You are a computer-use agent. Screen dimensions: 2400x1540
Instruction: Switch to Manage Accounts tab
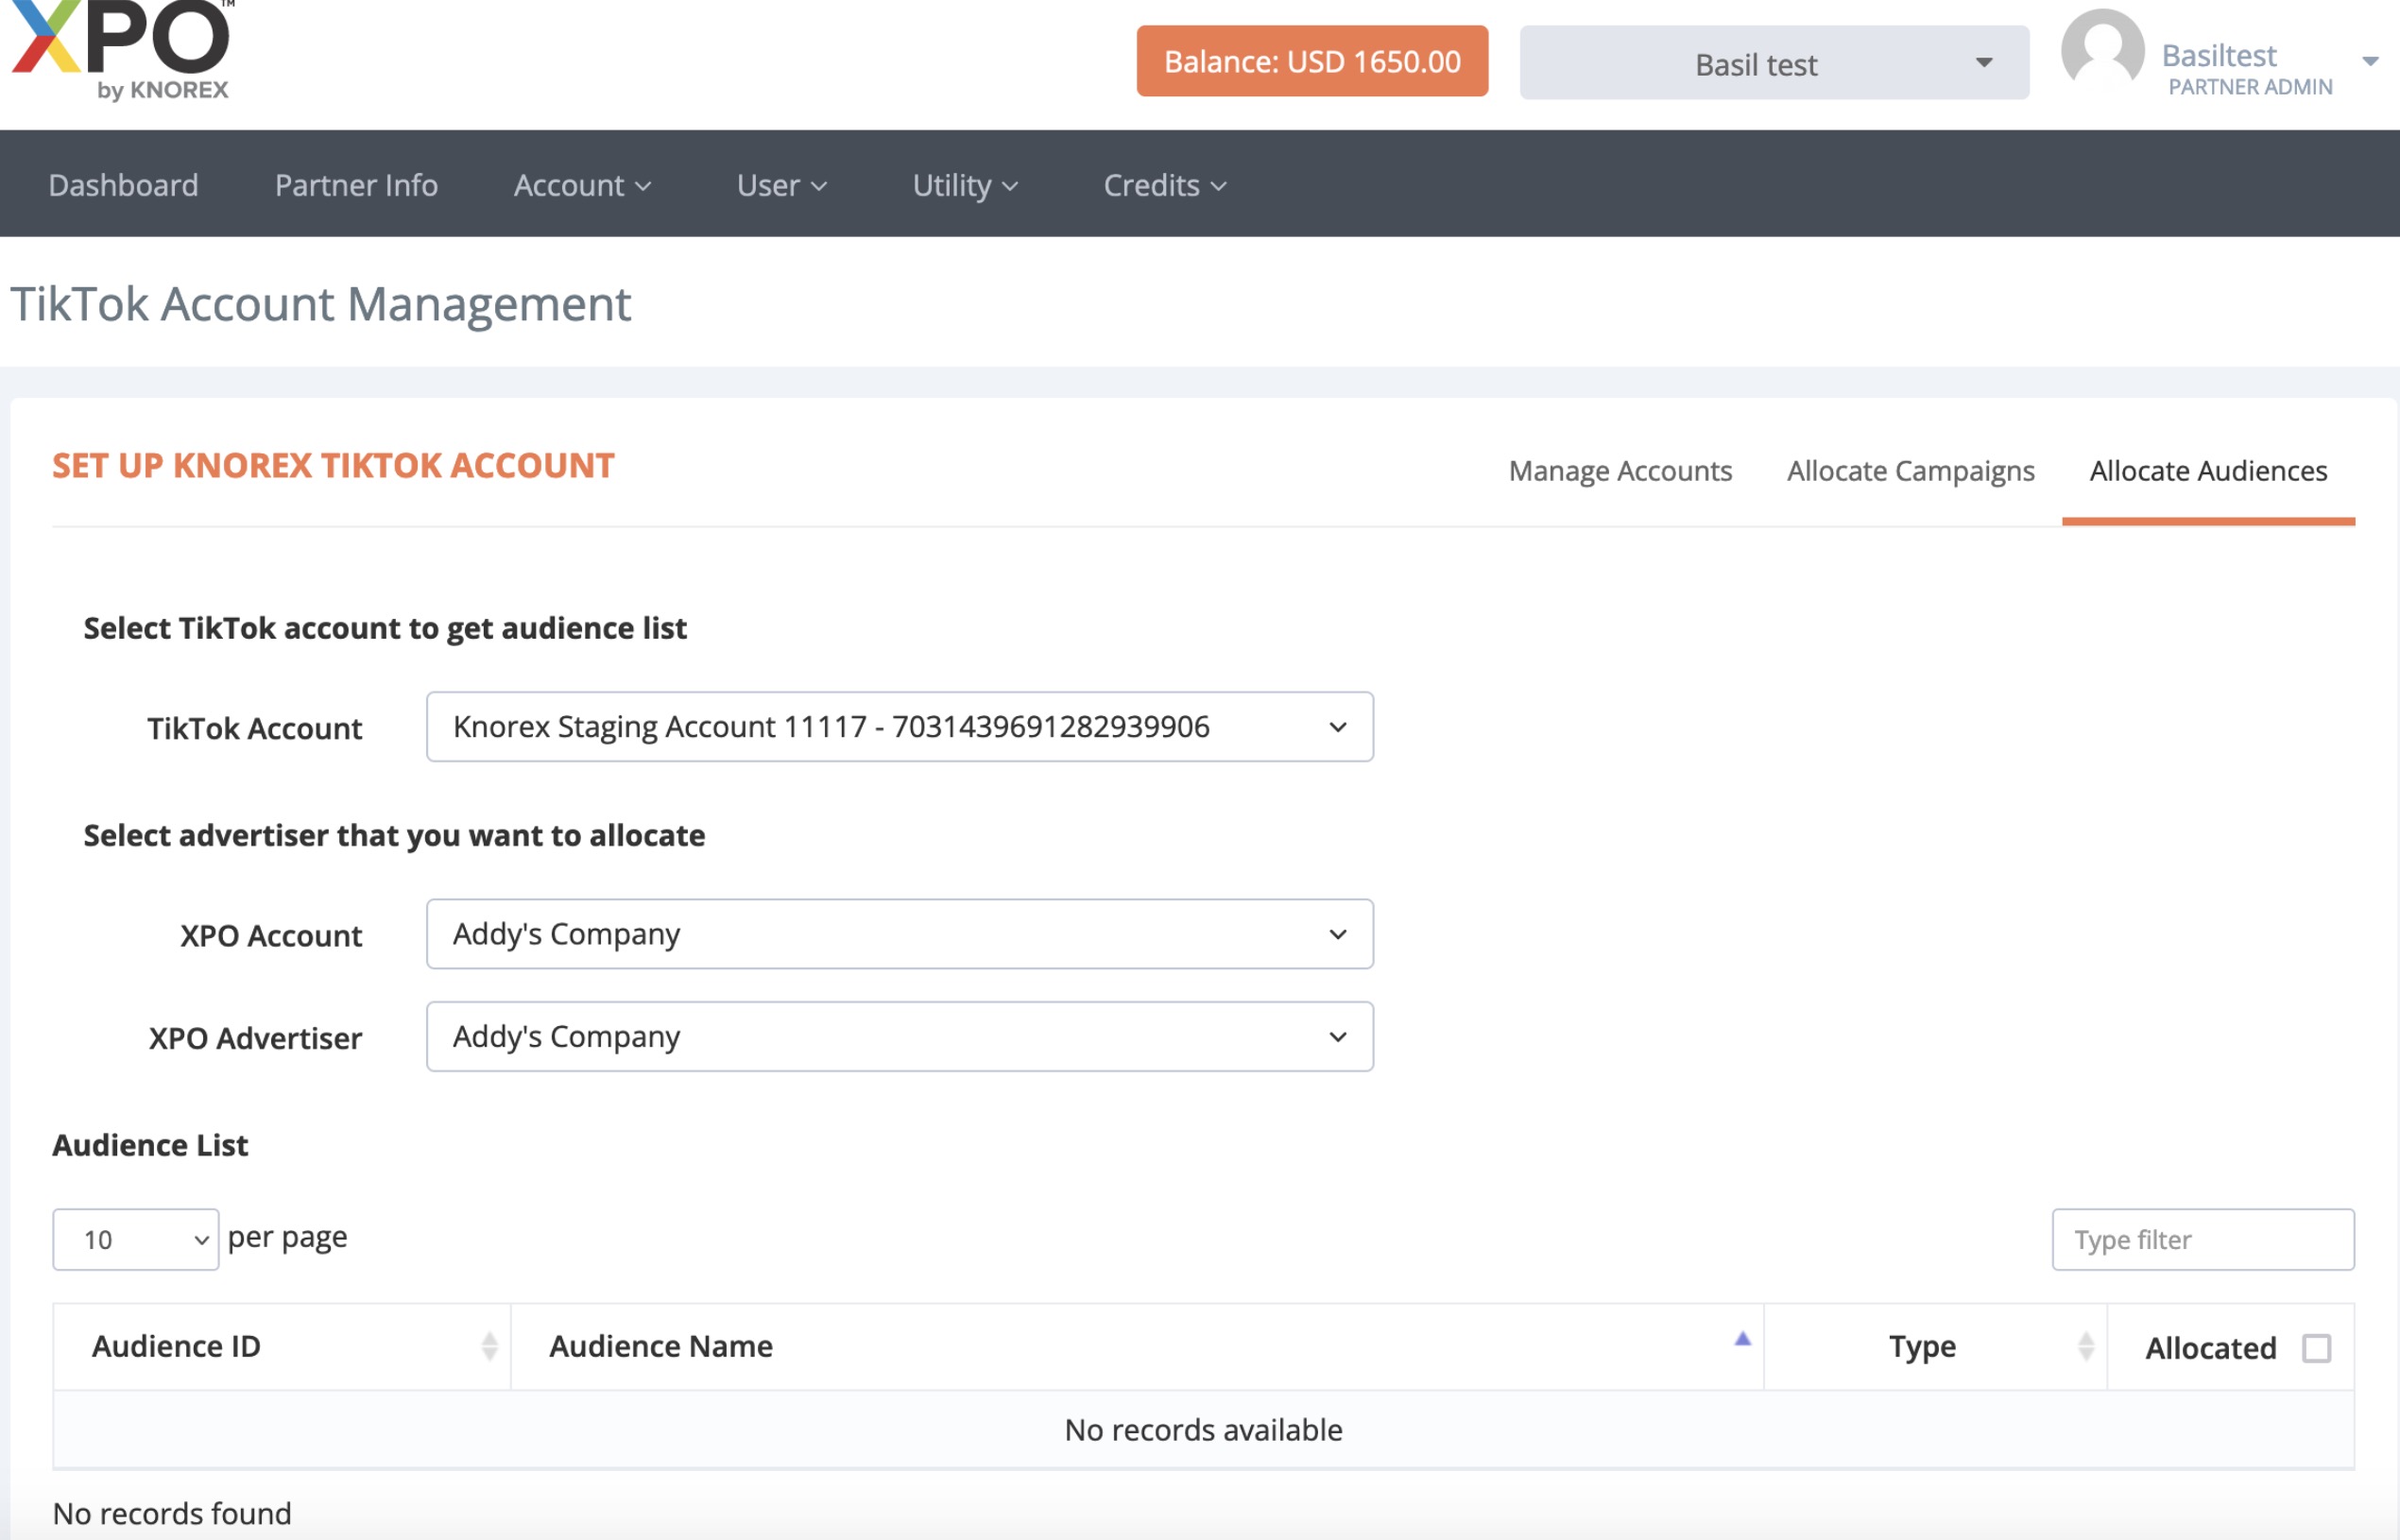[x=1619, y=471]
